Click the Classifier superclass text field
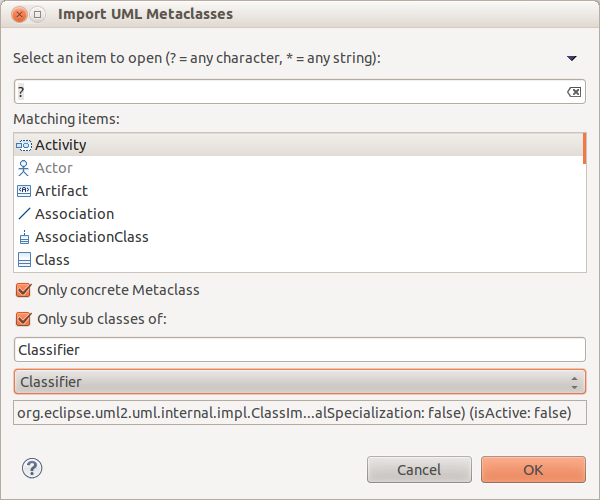Image resolution: width=600 pixels, height=500 pixels. tap(300, 350)
